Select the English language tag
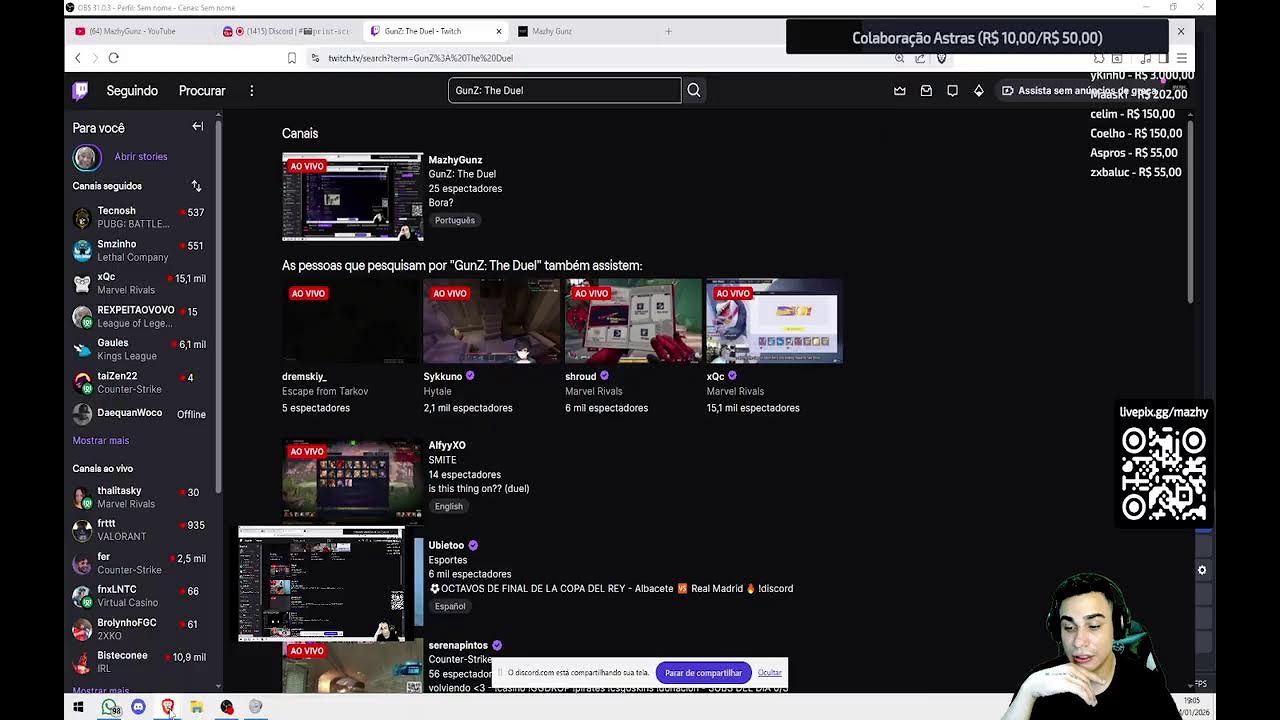1280x720 pixels. (448, 506)
